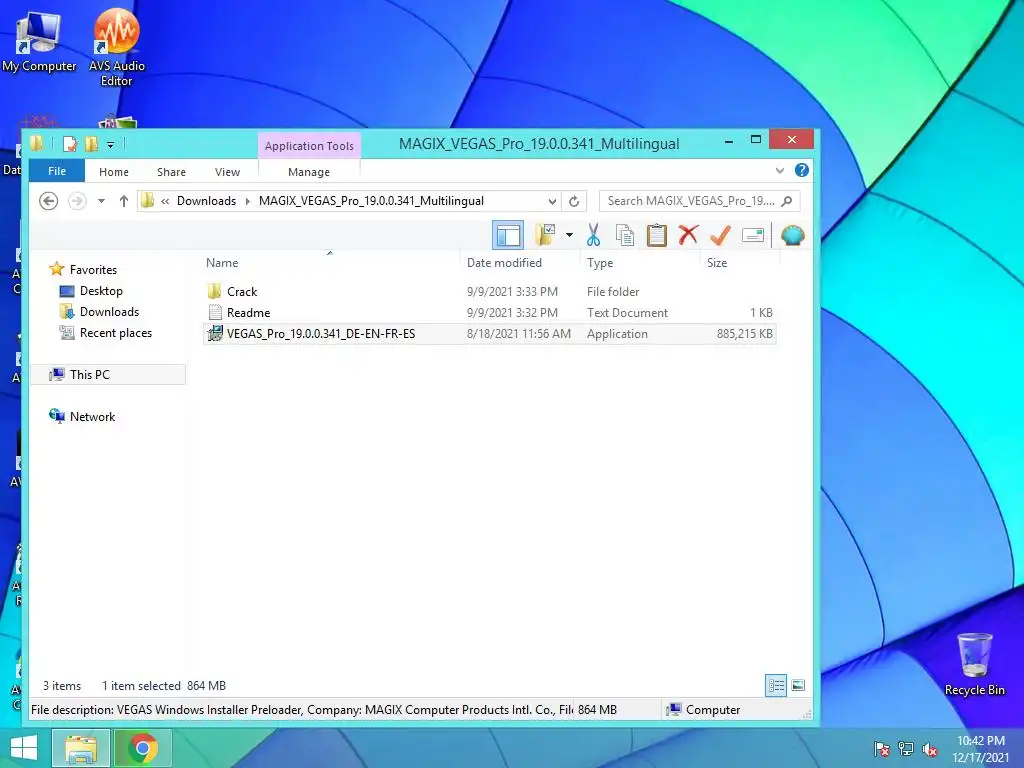Screen dimensions: 1024x768
Task: Expand the ribbon with the chevron
Action: (x=780, y=170)
